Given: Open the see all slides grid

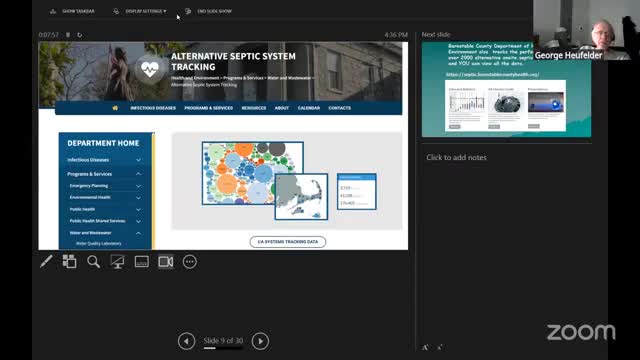Looking at the screenshot, I should pyautogui.click(x=69, y=261).
